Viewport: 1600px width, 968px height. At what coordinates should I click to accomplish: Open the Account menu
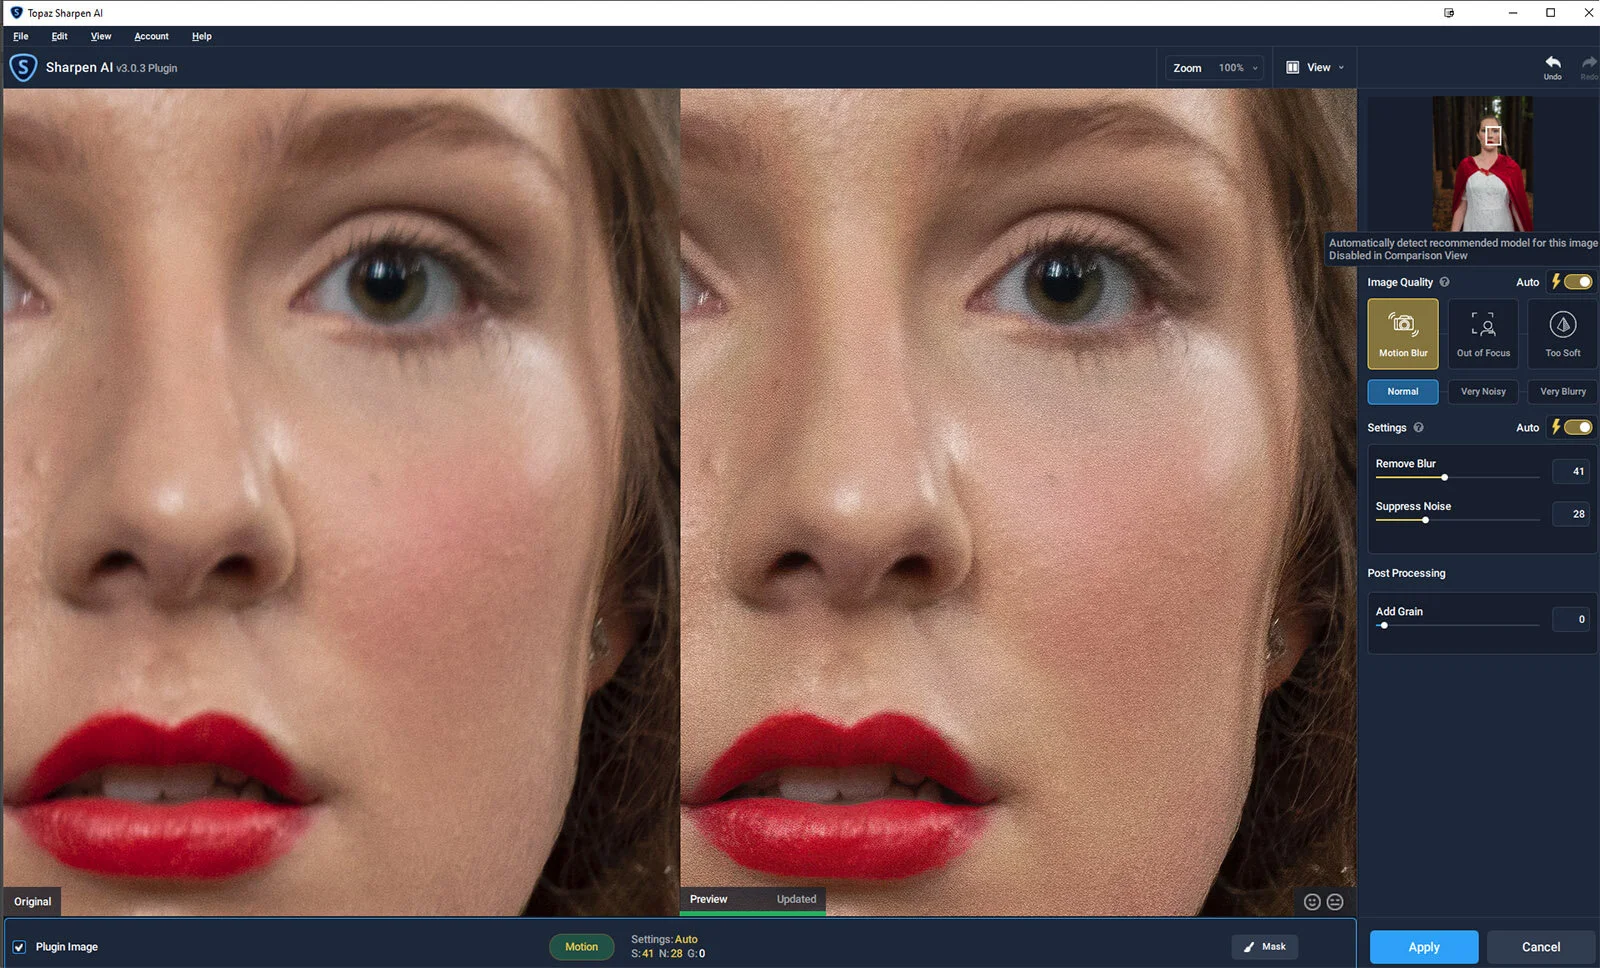coord(151,36)
